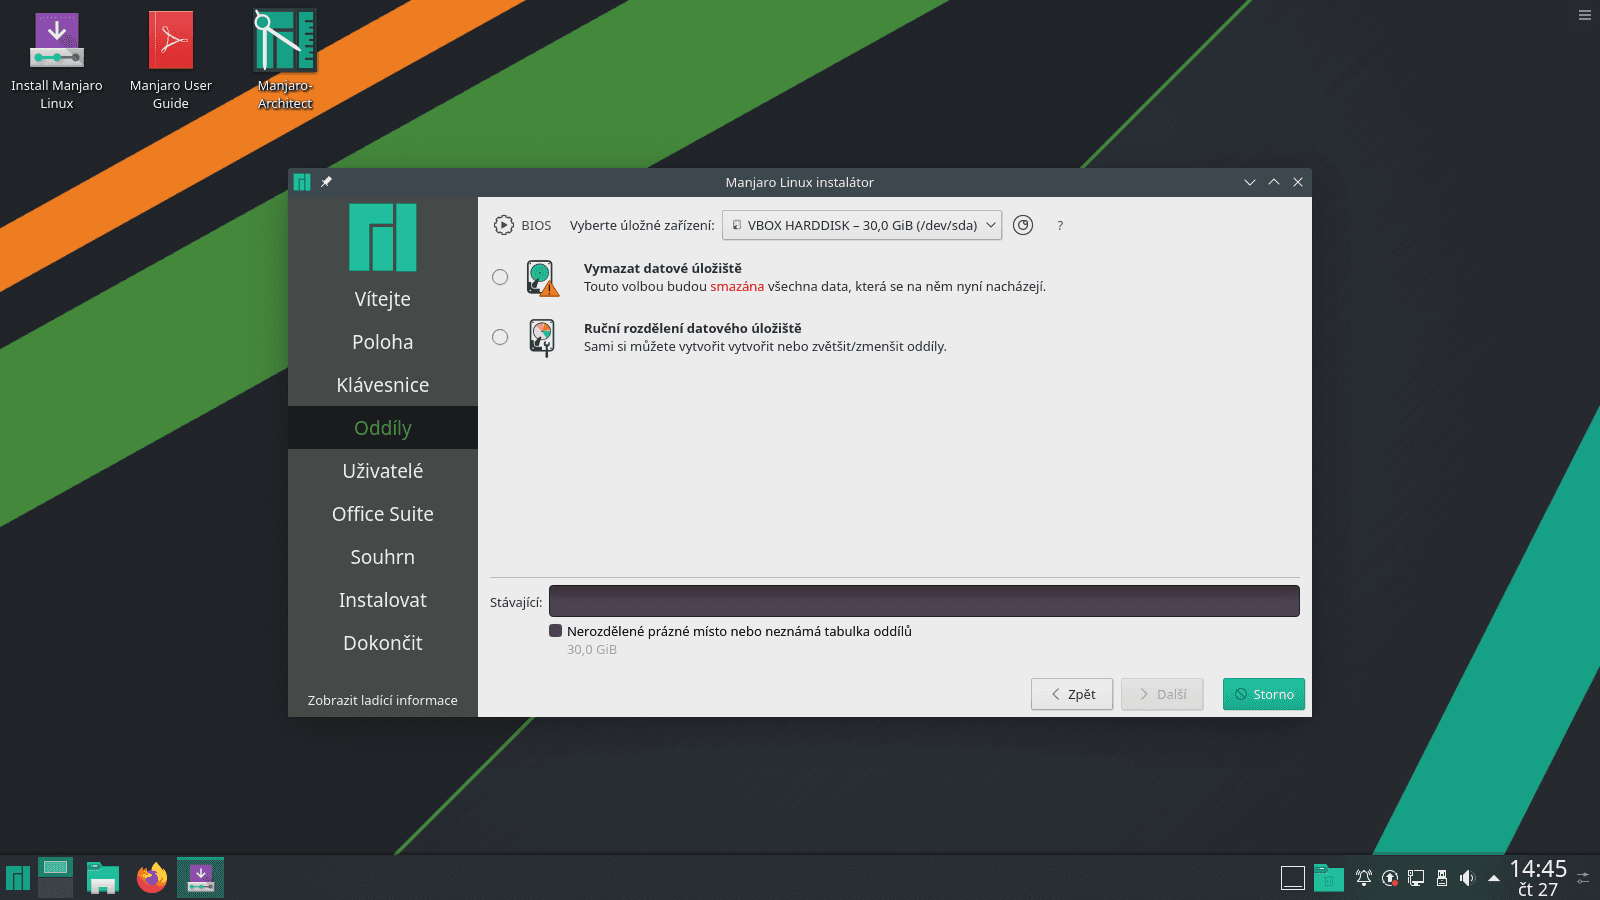Expand the hidden system tray icons
Screen dimensions: 1600x900
click(1493, 878)
